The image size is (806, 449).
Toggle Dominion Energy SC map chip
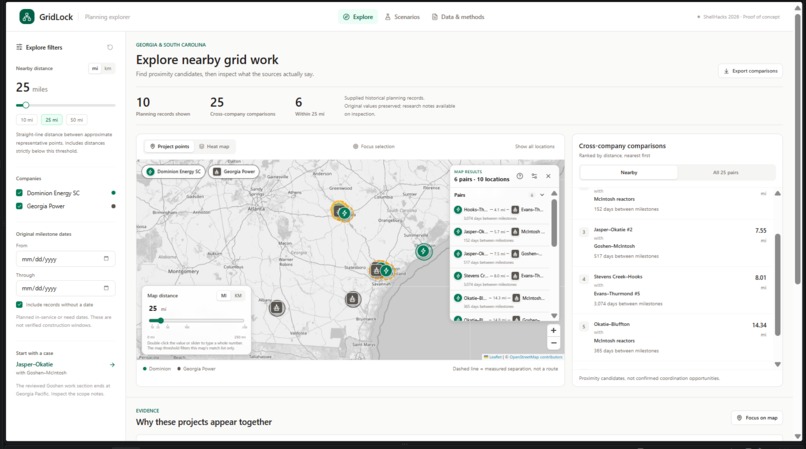(x=174, y=171)
